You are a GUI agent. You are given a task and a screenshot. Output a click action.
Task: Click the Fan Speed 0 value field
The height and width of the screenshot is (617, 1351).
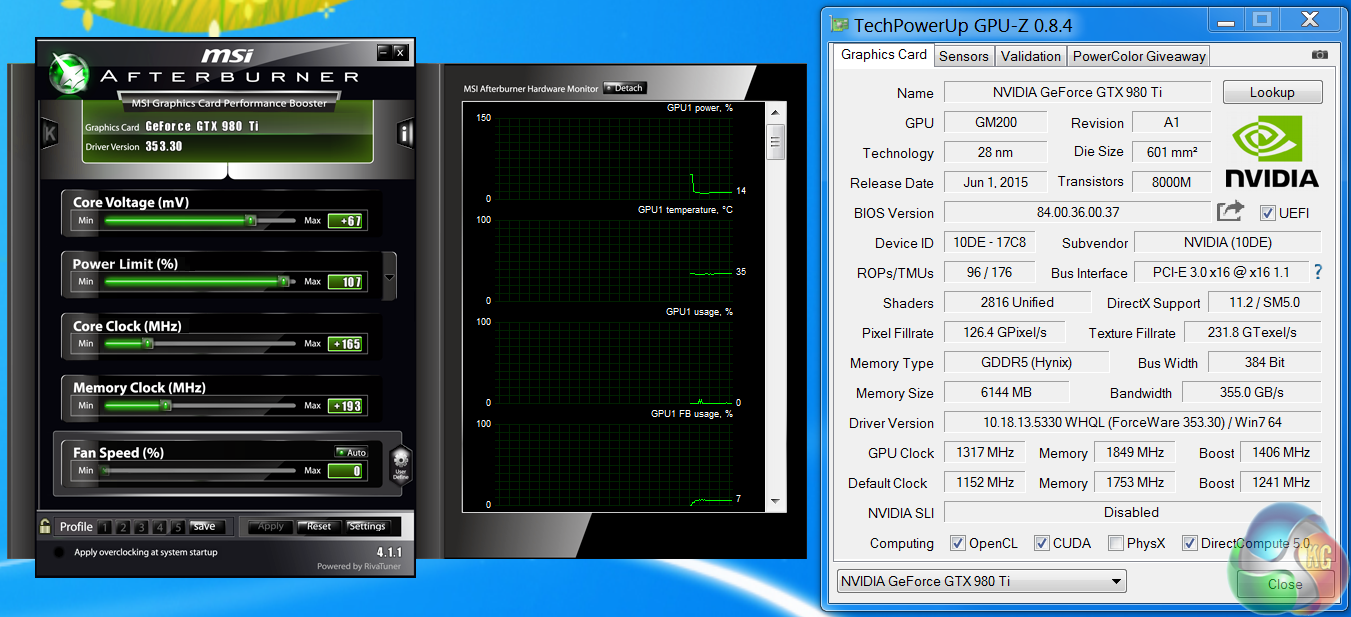coord(345,471)
